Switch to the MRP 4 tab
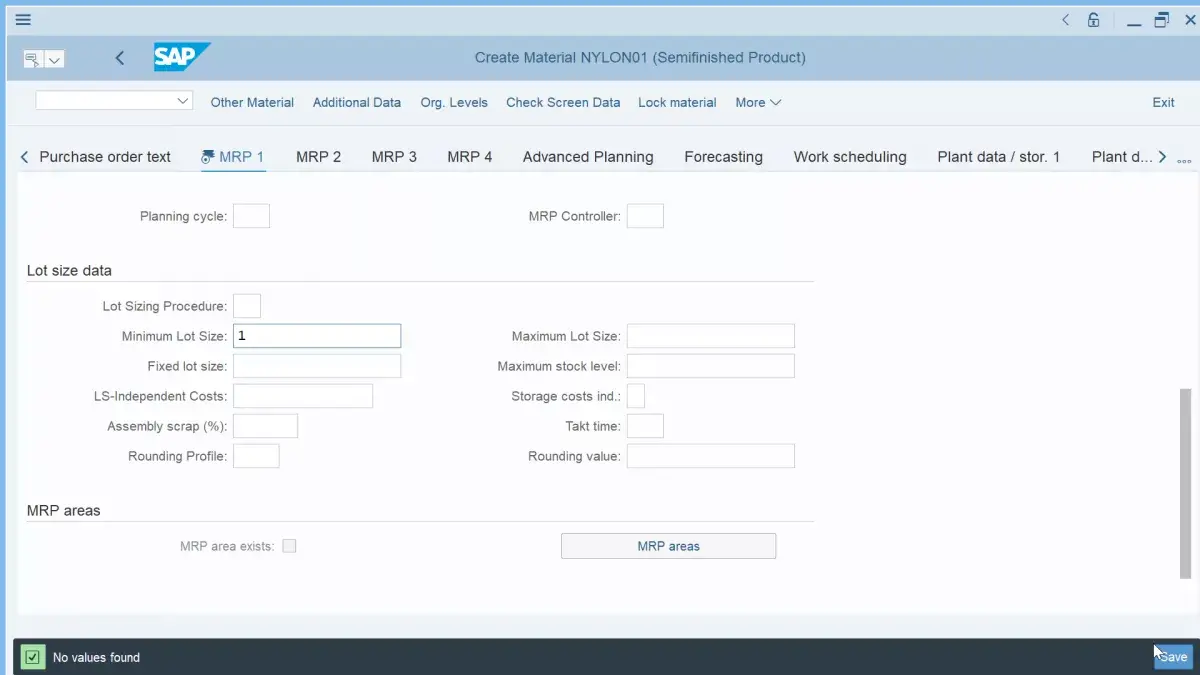The height and width of the screenshot is (675, 1200). [470, 157]
